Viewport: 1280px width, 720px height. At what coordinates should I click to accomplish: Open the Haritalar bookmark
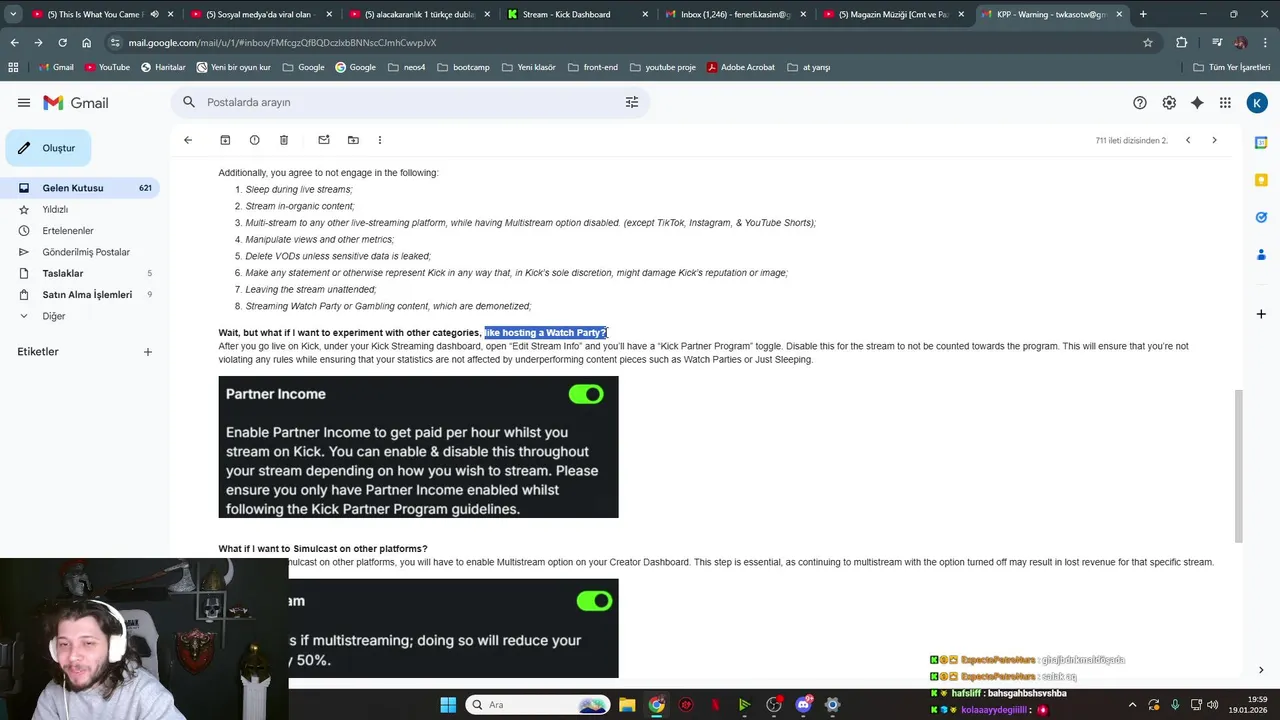[163, 67]
